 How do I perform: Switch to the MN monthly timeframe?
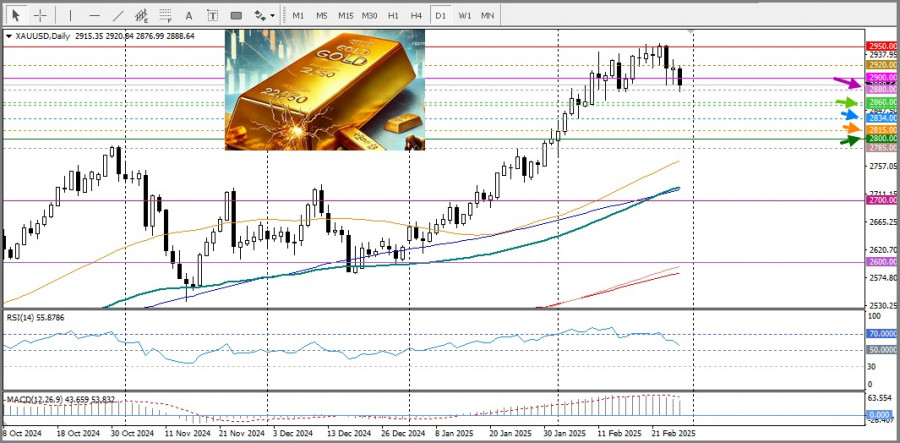487,15
